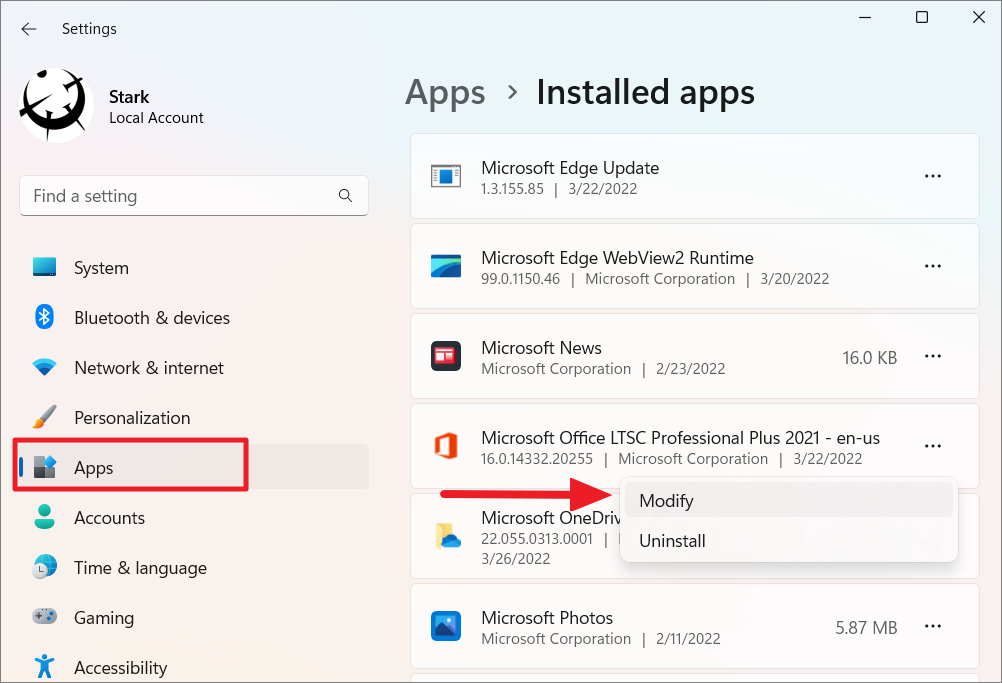Click the Microsoft Photos thumbnail icon
Viewport: 1002px width, 683px height.
pos(446,626)
